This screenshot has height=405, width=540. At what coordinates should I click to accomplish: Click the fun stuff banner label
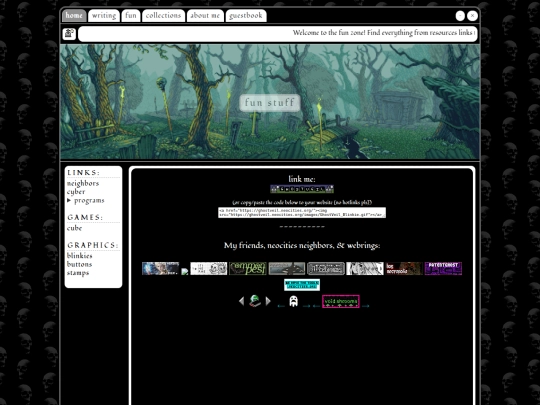click(x=270, y=103)
